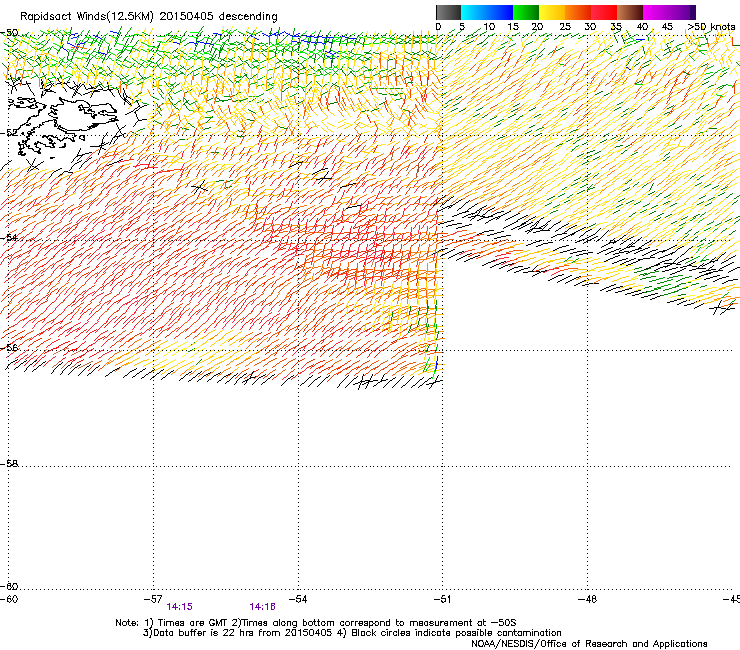This screenshot has height=650, width=740.
Task: Click the '-54' longitude axis label
Action: point(298,599)
